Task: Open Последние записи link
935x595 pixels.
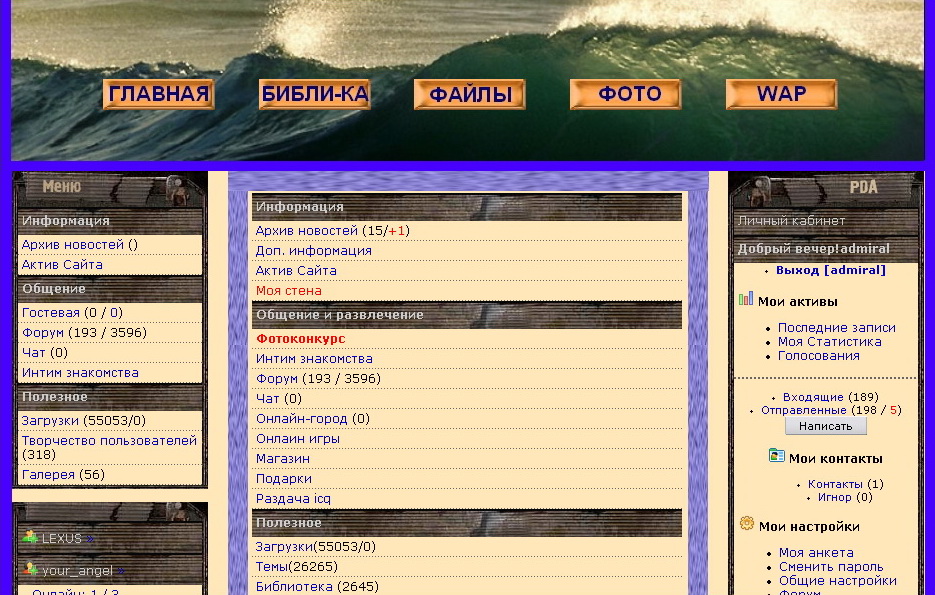Action: tap(837, 328)
